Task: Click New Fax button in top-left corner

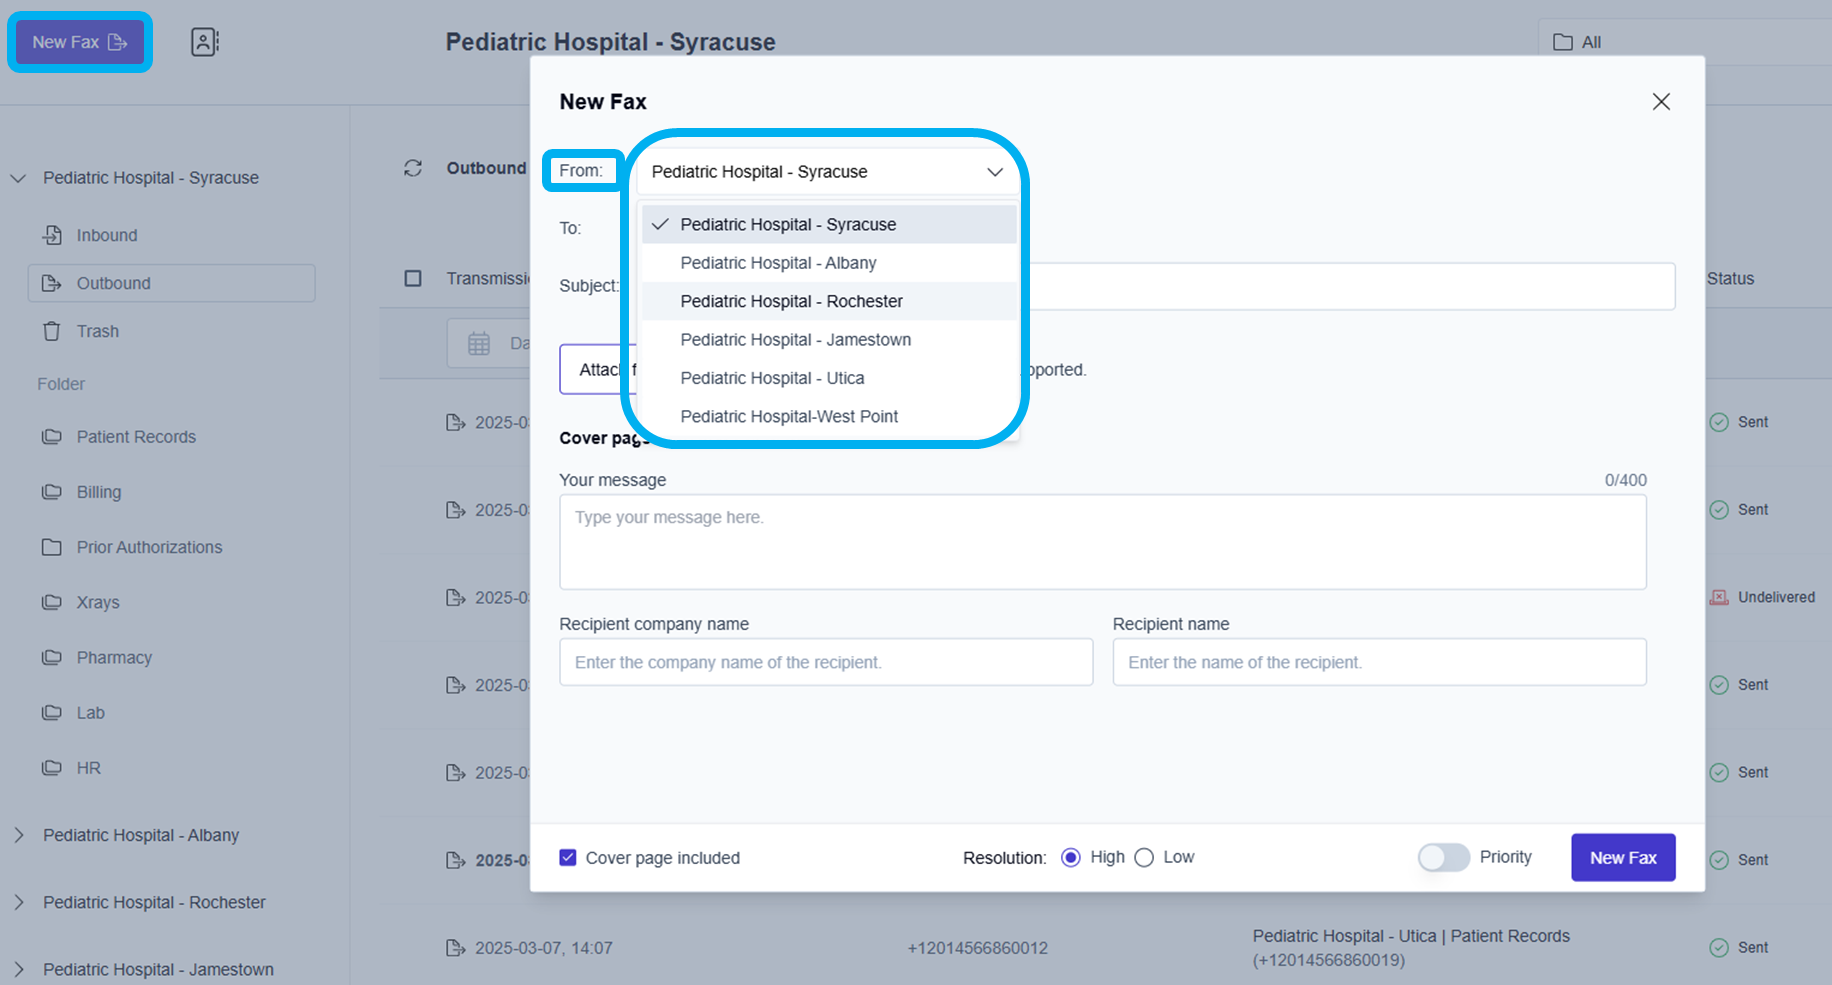Action: pos(79,42)
